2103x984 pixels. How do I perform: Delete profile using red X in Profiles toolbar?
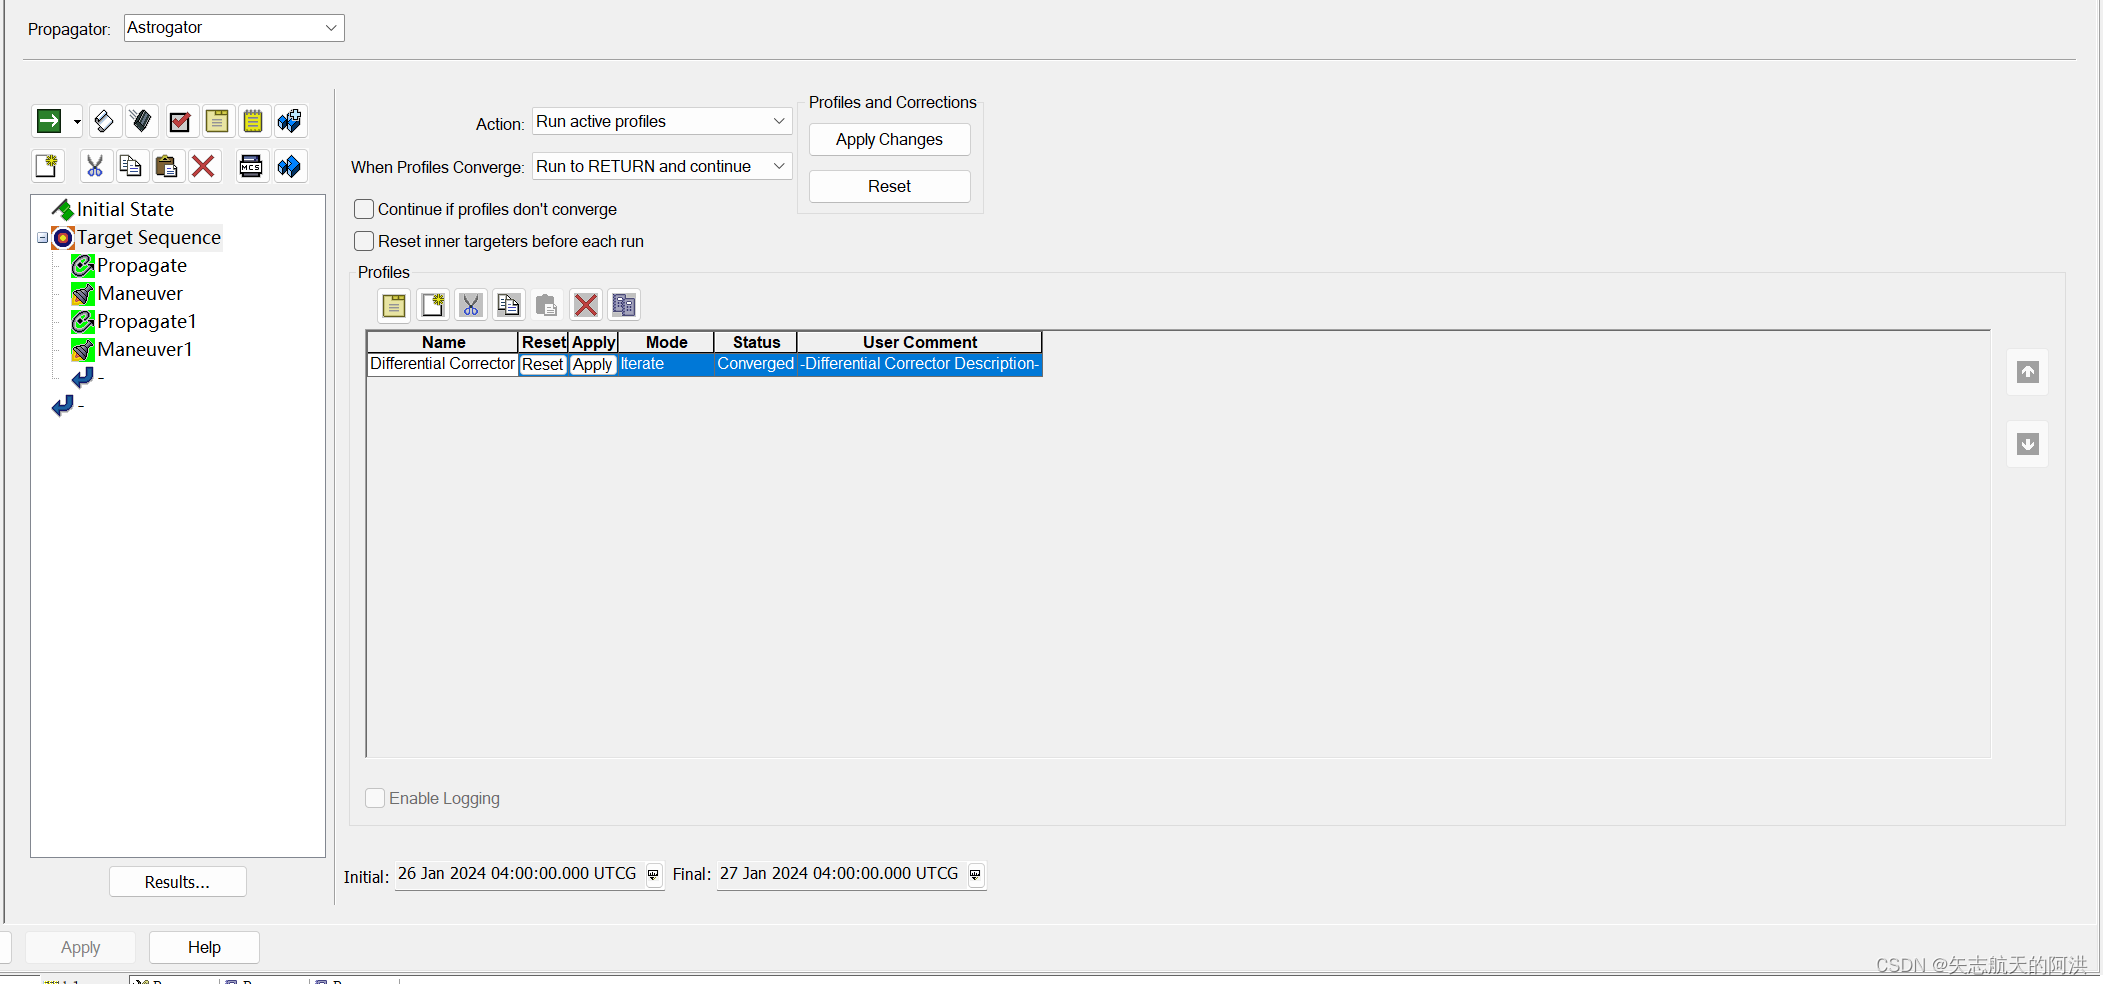click(585, 305)
